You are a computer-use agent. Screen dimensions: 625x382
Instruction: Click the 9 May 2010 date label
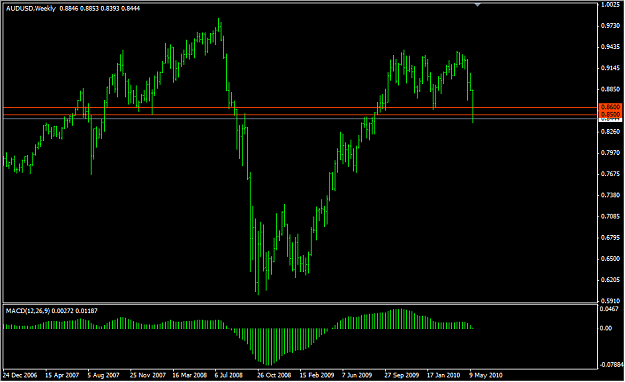tap(485, 375)
